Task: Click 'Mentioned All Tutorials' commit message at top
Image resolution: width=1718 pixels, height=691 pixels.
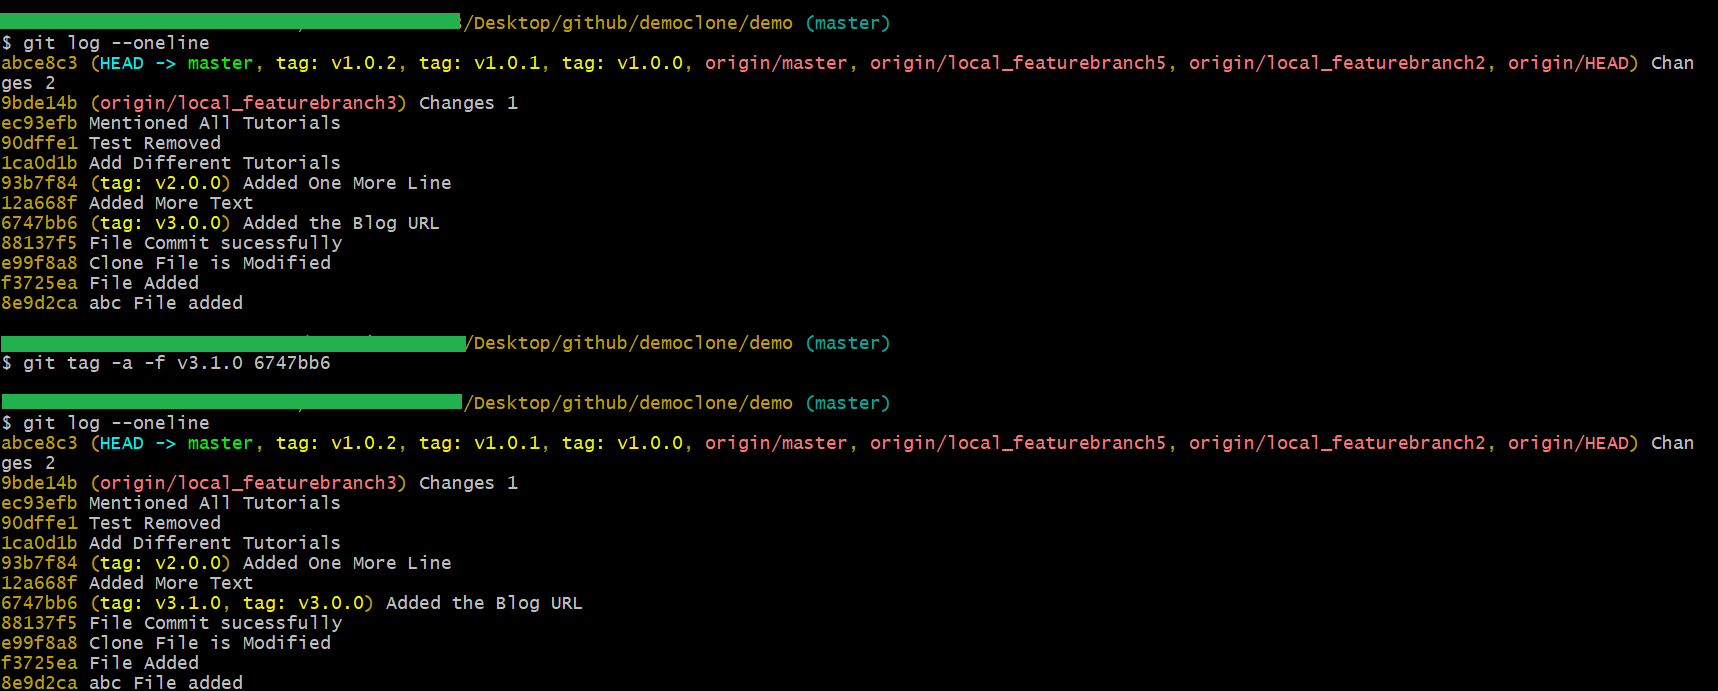Action: click(215, 123)
